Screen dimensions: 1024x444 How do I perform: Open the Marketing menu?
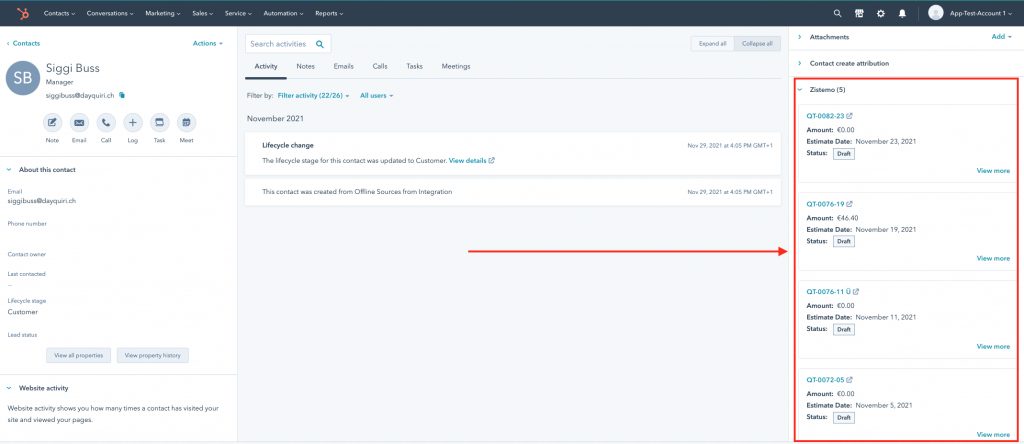pos(163,13)
